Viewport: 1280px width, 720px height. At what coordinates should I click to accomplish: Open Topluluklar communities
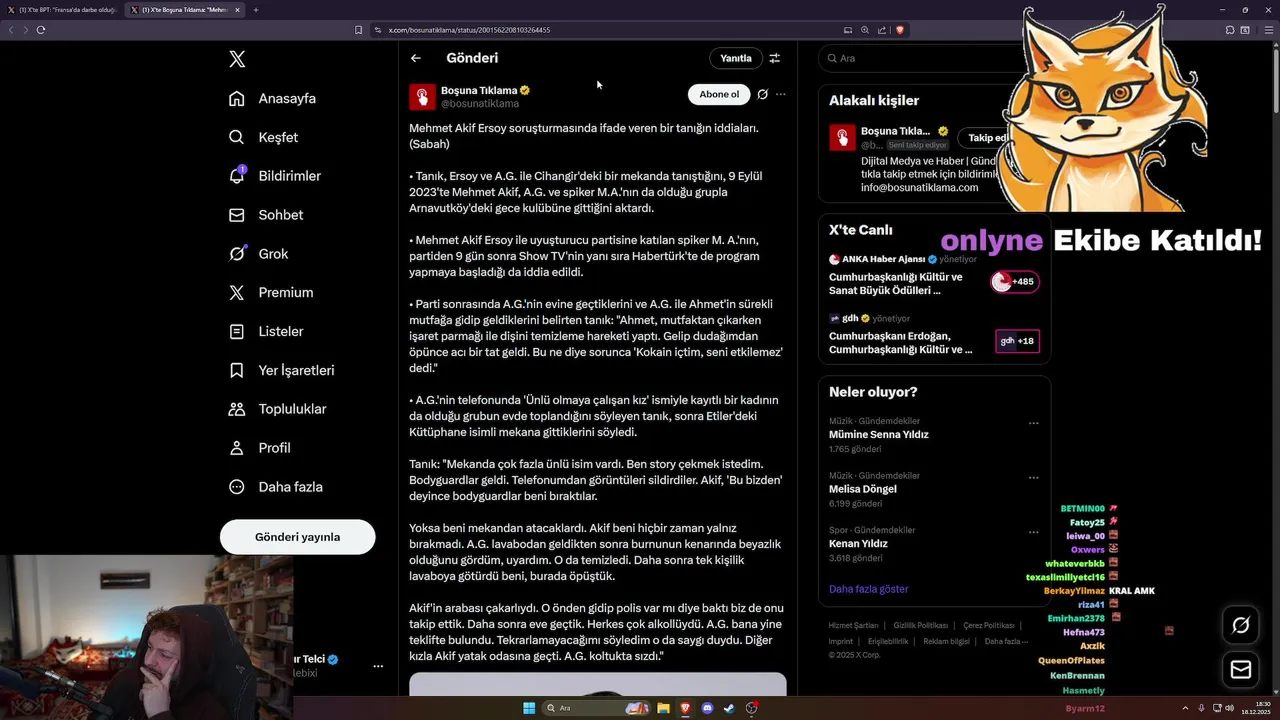click(x=277, y=409)
